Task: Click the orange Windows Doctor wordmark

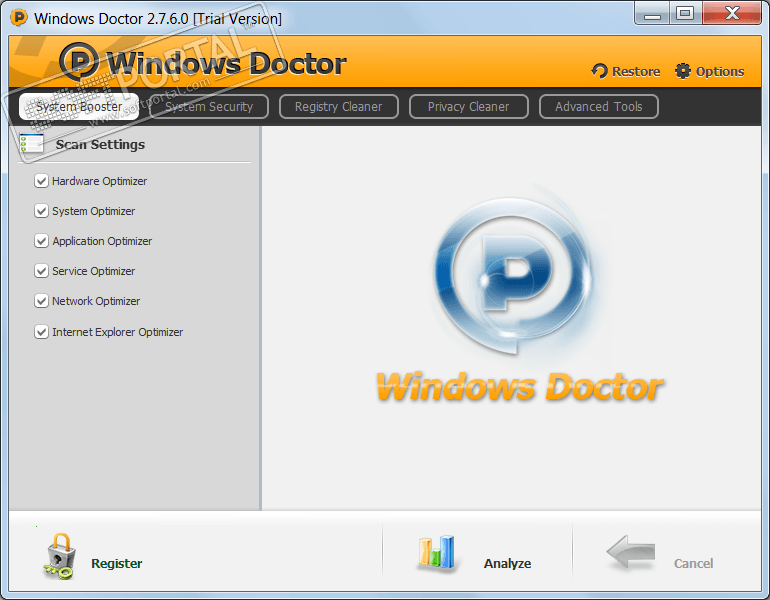Action: click(x=521, y=387)
